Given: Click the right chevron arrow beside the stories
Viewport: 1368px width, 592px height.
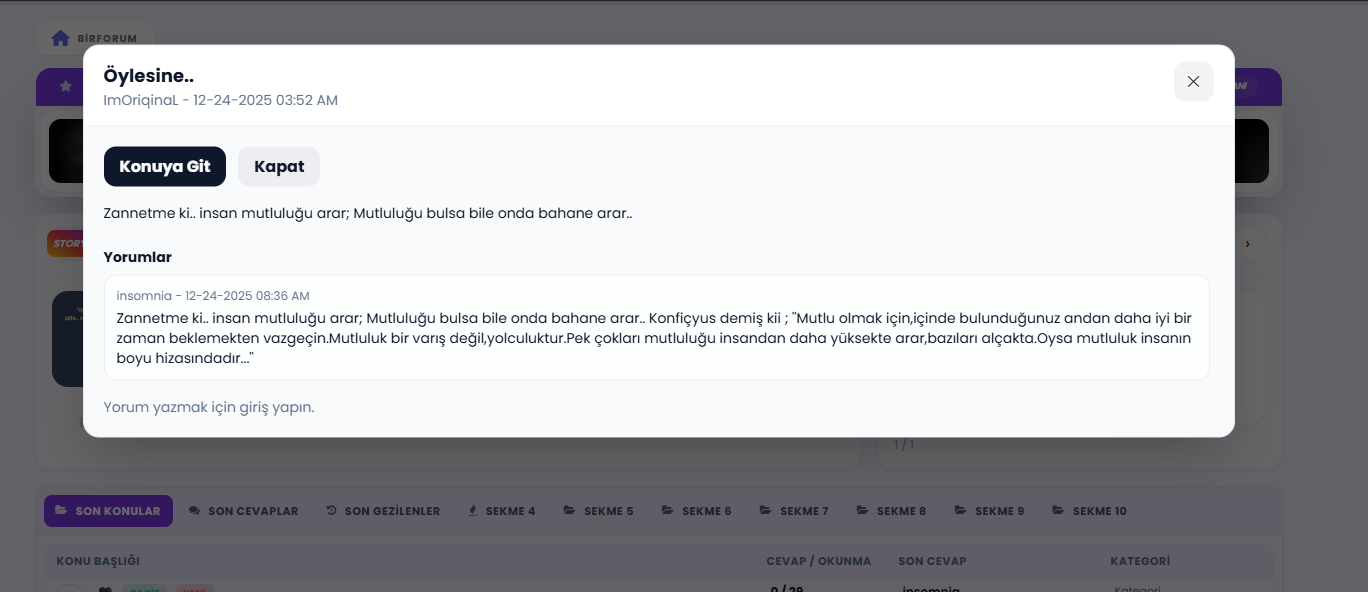Looking at the screenshot, I should (x=1247, y=243).
